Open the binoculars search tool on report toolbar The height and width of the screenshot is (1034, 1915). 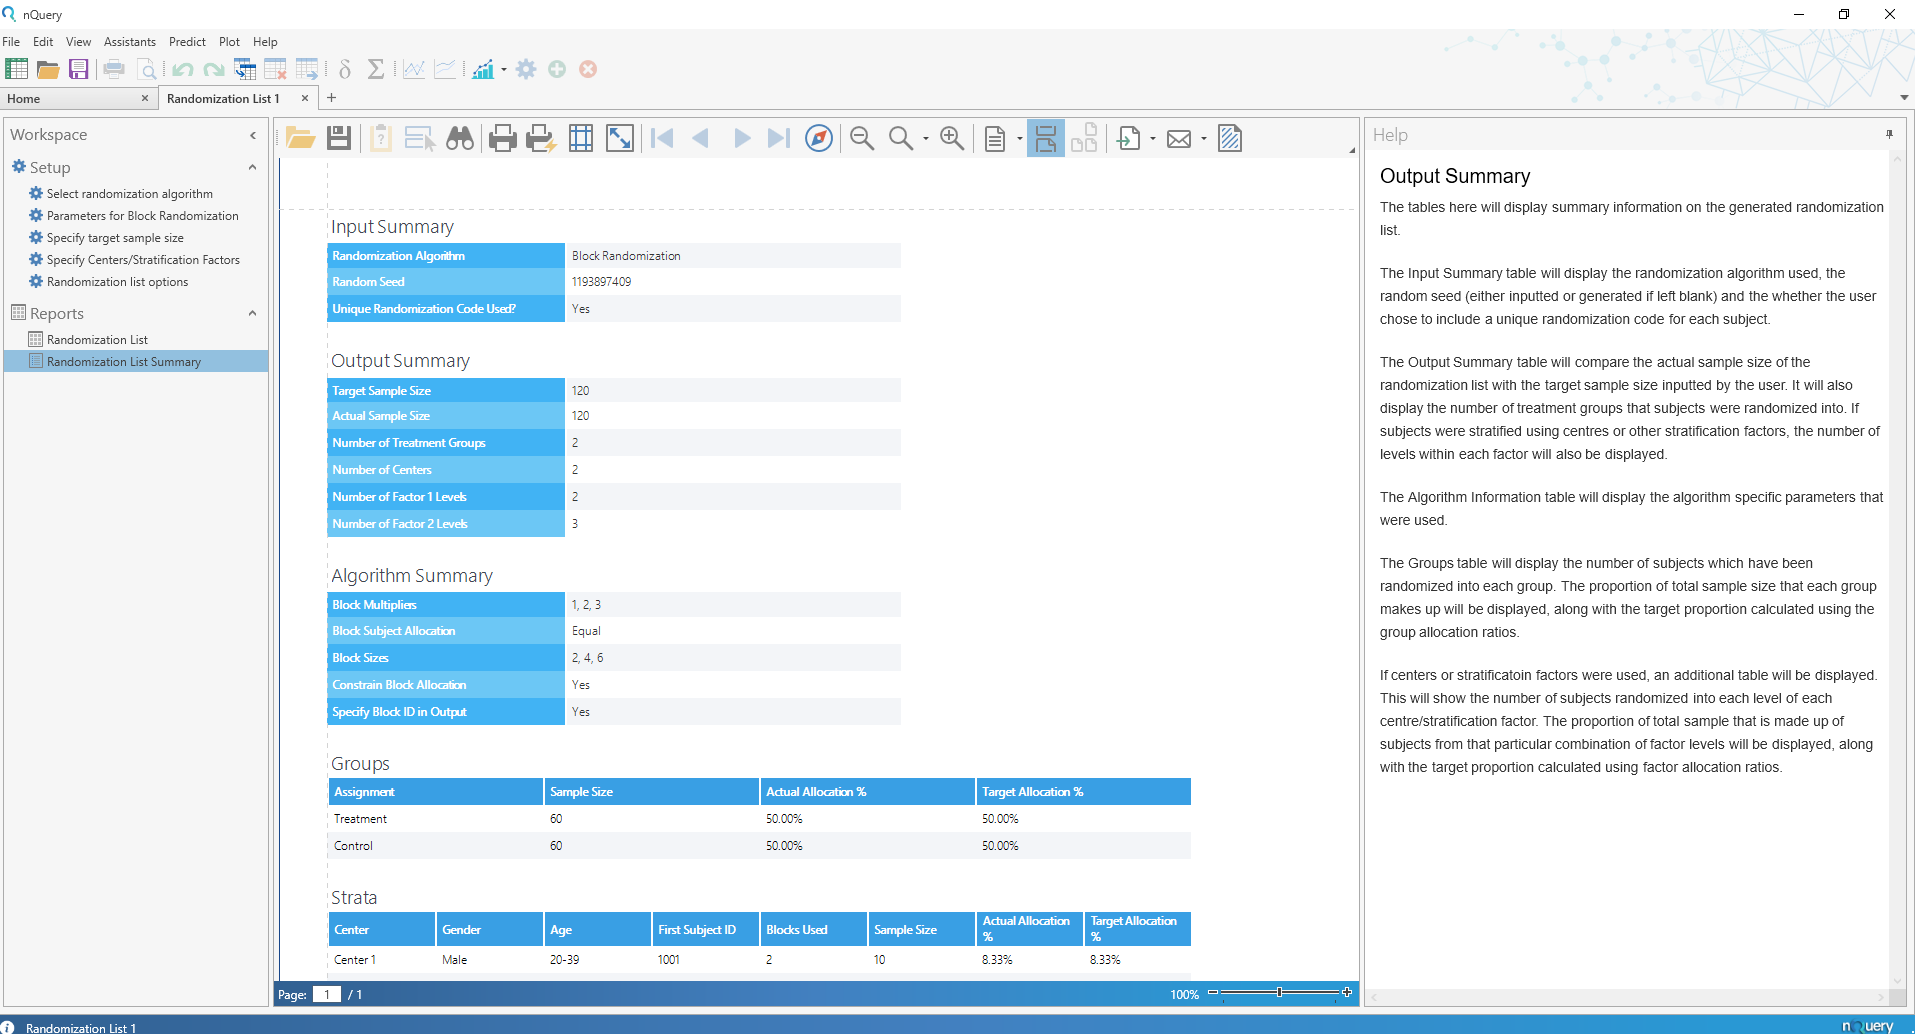(x=459, y=138)
